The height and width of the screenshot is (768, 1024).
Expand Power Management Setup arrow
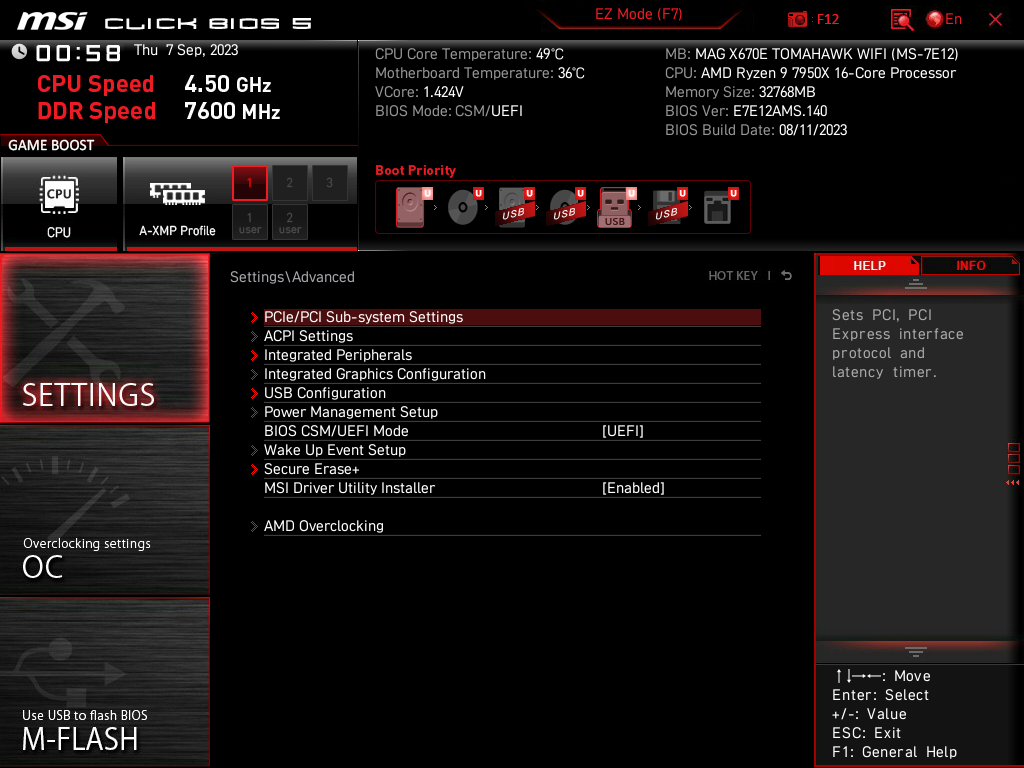pos(254,412)
